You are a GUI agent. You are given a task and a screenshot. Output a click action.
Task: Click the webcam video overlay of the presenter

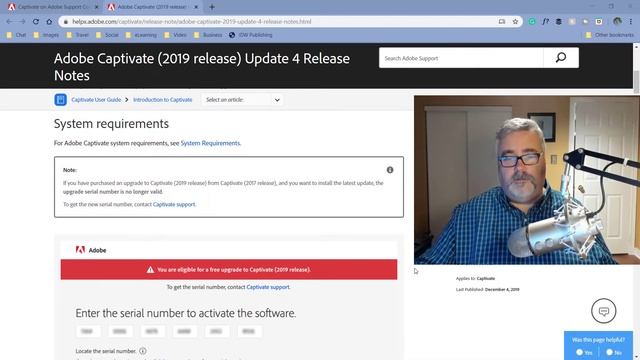[x=527, y=180]
